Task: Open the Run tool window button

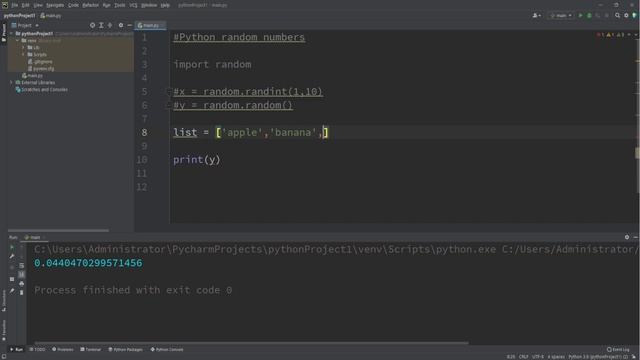Action: pyautogui.click(x=17, y=349)
